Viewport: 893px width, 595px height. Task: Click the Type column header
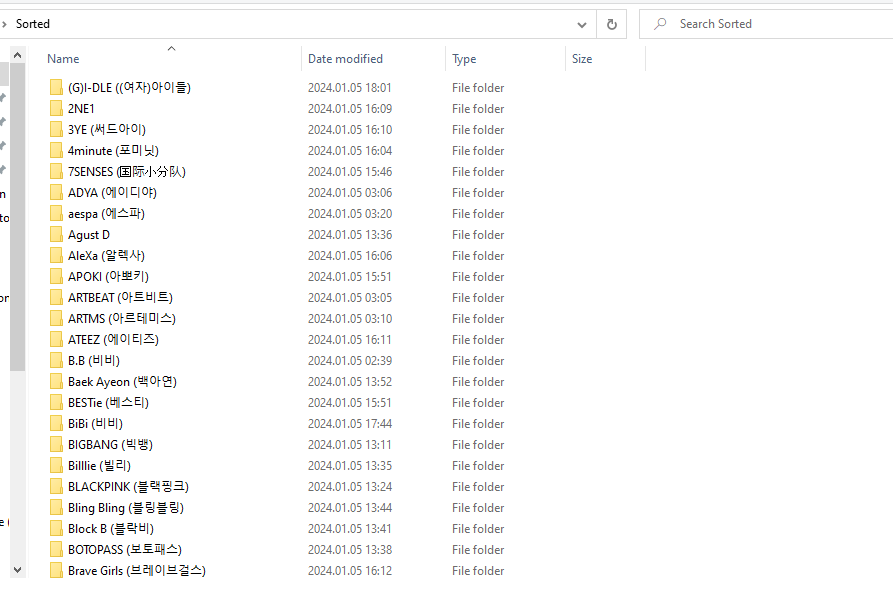[x=464, y=59]
